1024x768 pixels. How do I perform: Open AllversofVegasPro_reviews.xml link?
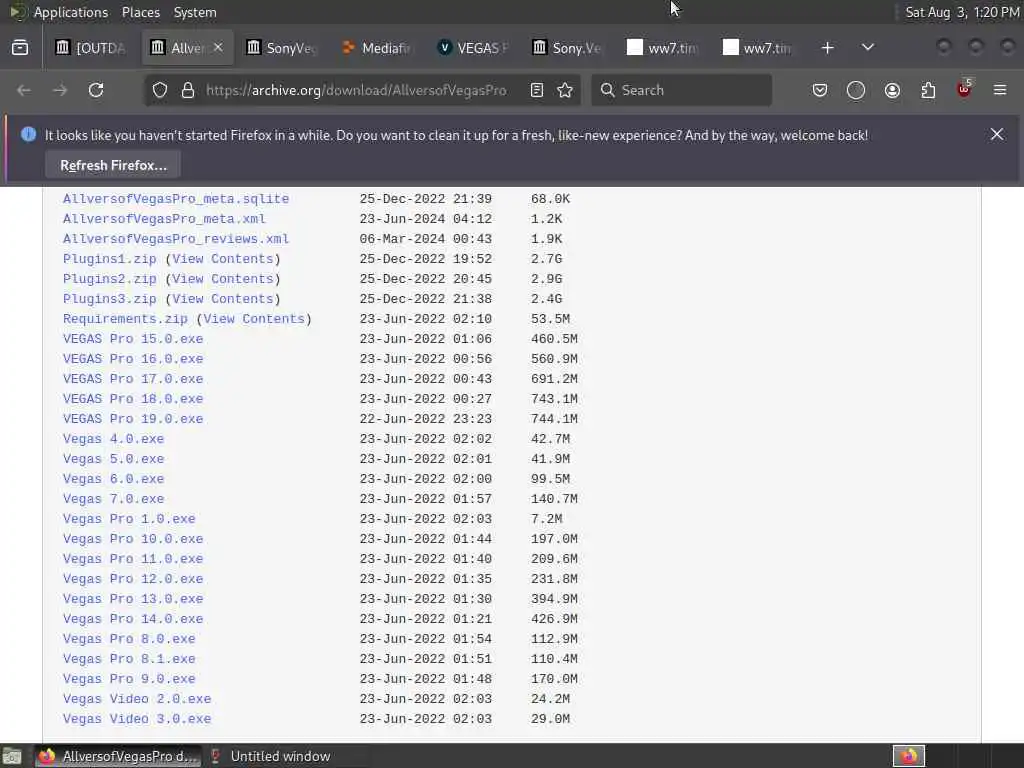[x=176, y=239]
